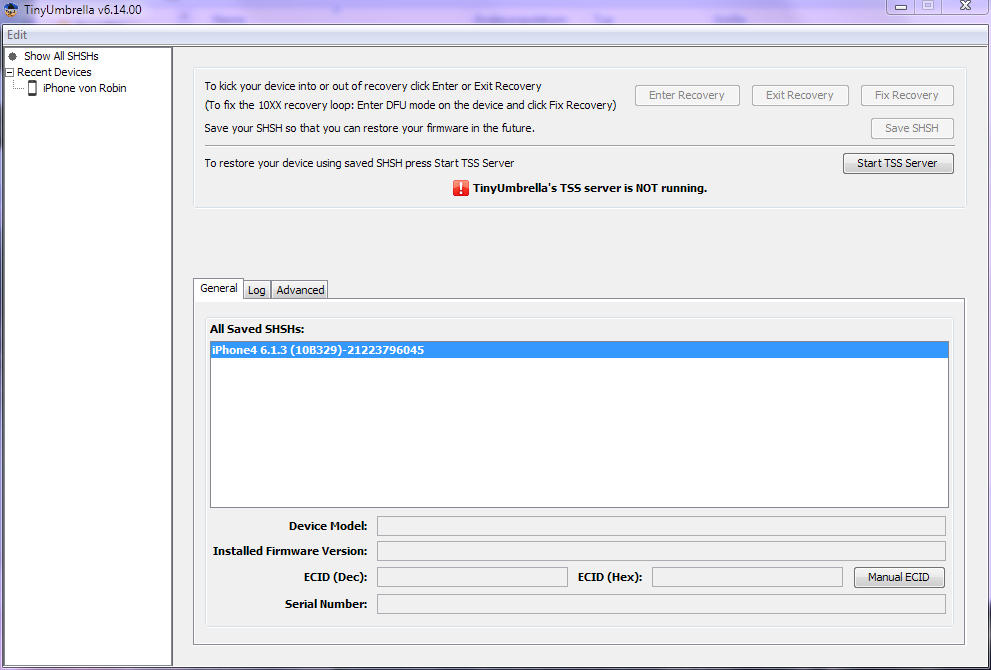
Task: Minimize the TinyUmbrella window
Action: tap(901, 6)
